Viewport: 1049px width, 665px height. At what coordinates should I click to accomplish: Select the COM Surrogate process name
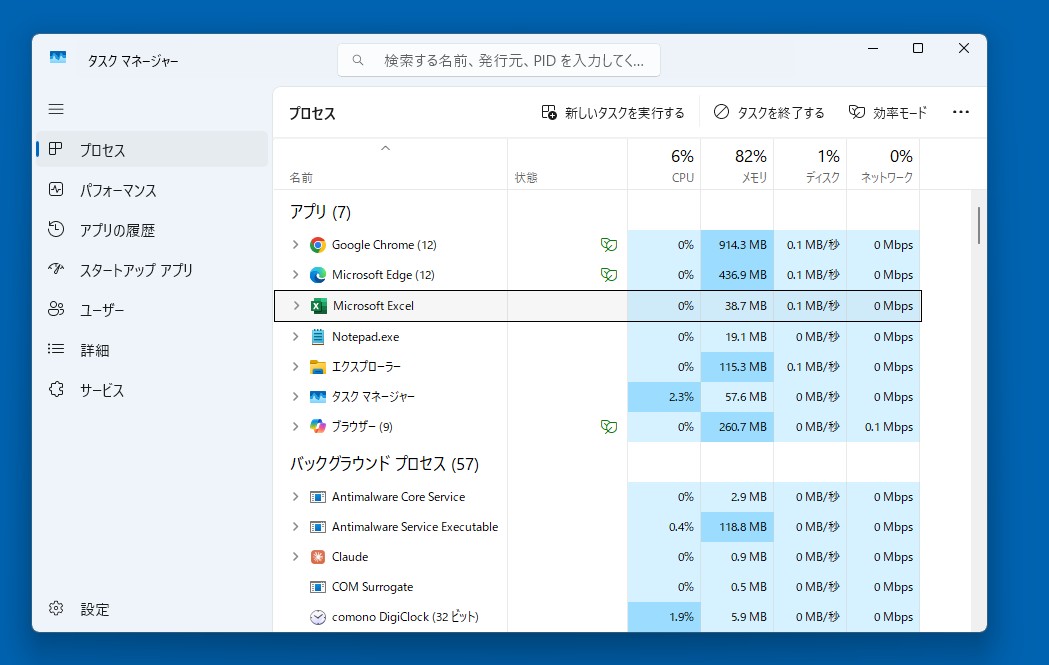pos(373,587)
